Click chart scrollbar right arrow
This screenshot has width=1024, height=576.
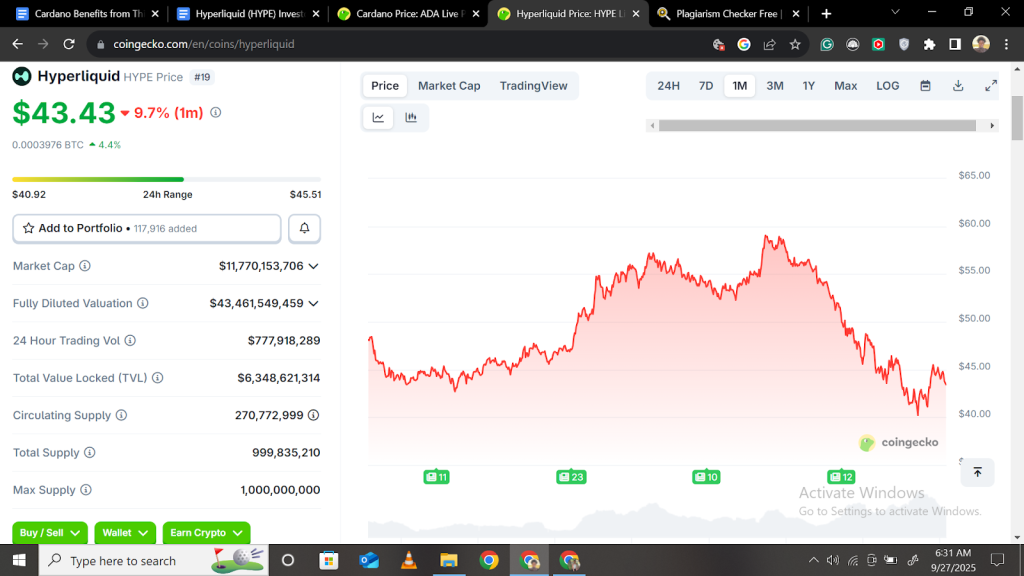pyautogui.click(x=992, y=125)
